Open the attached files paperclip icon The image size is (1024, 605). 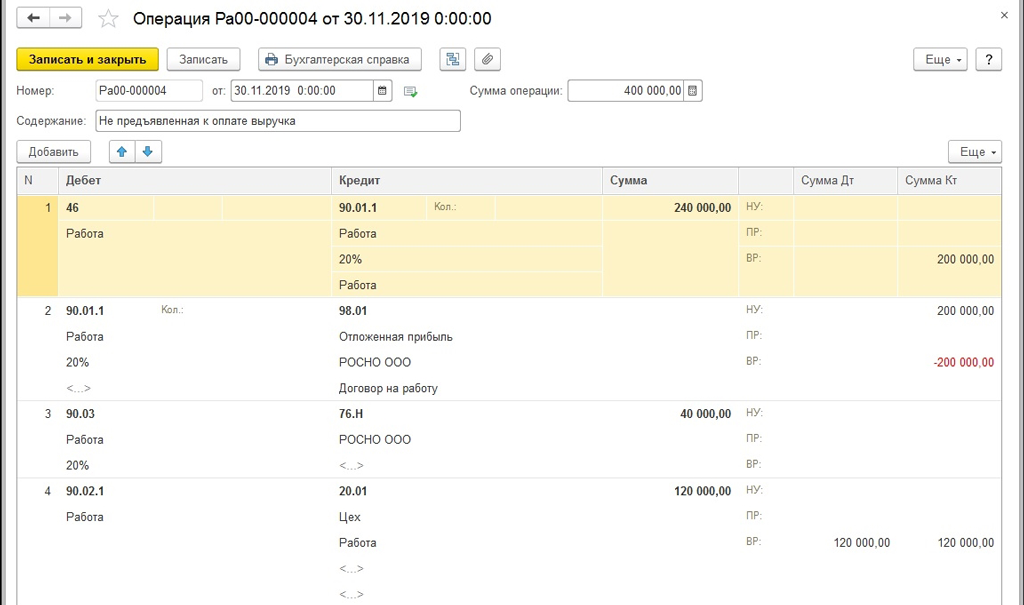point(487,60)
